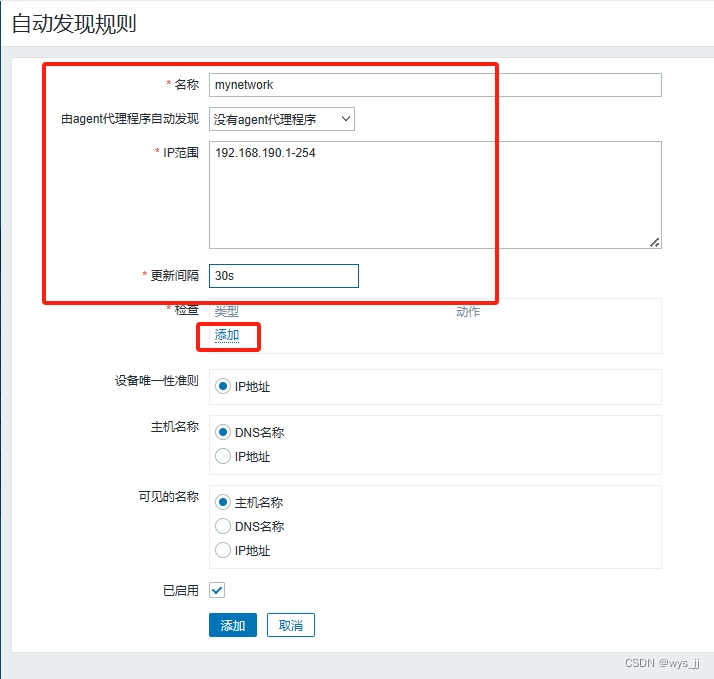Screen dimensions: 714x679
Task: Click the 更新间隔 field showing 30s
Action: (x=284, y=276)
